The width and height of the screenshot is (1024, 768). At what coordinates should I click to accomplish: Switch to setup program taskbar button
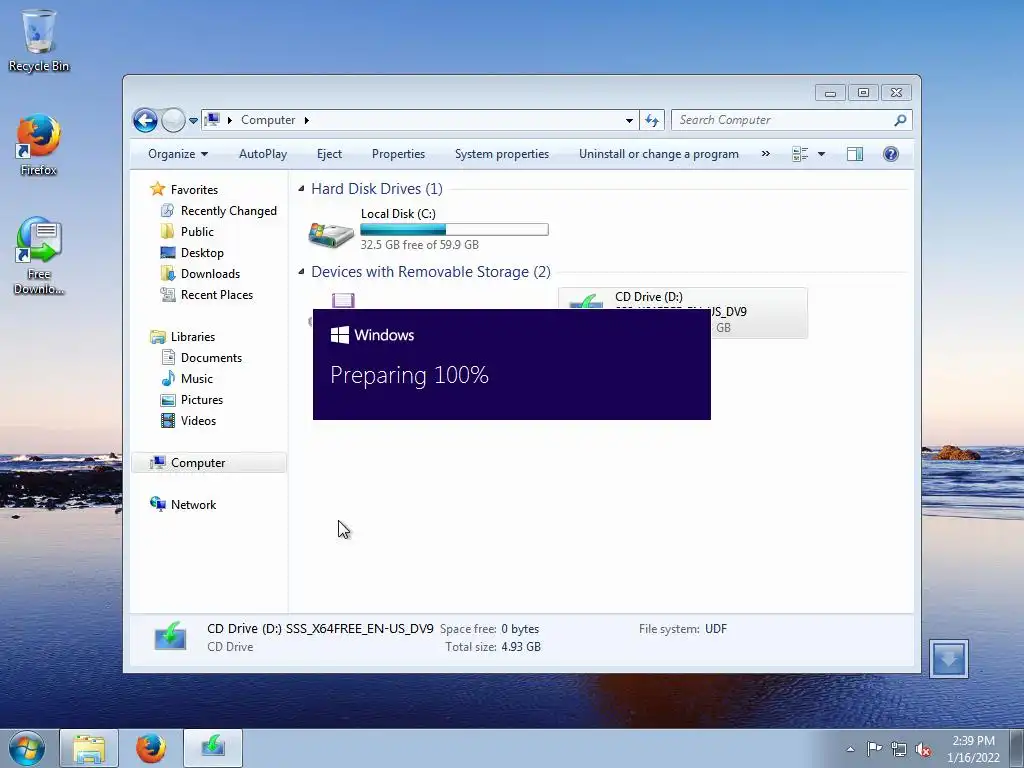[x=213, y=748]
